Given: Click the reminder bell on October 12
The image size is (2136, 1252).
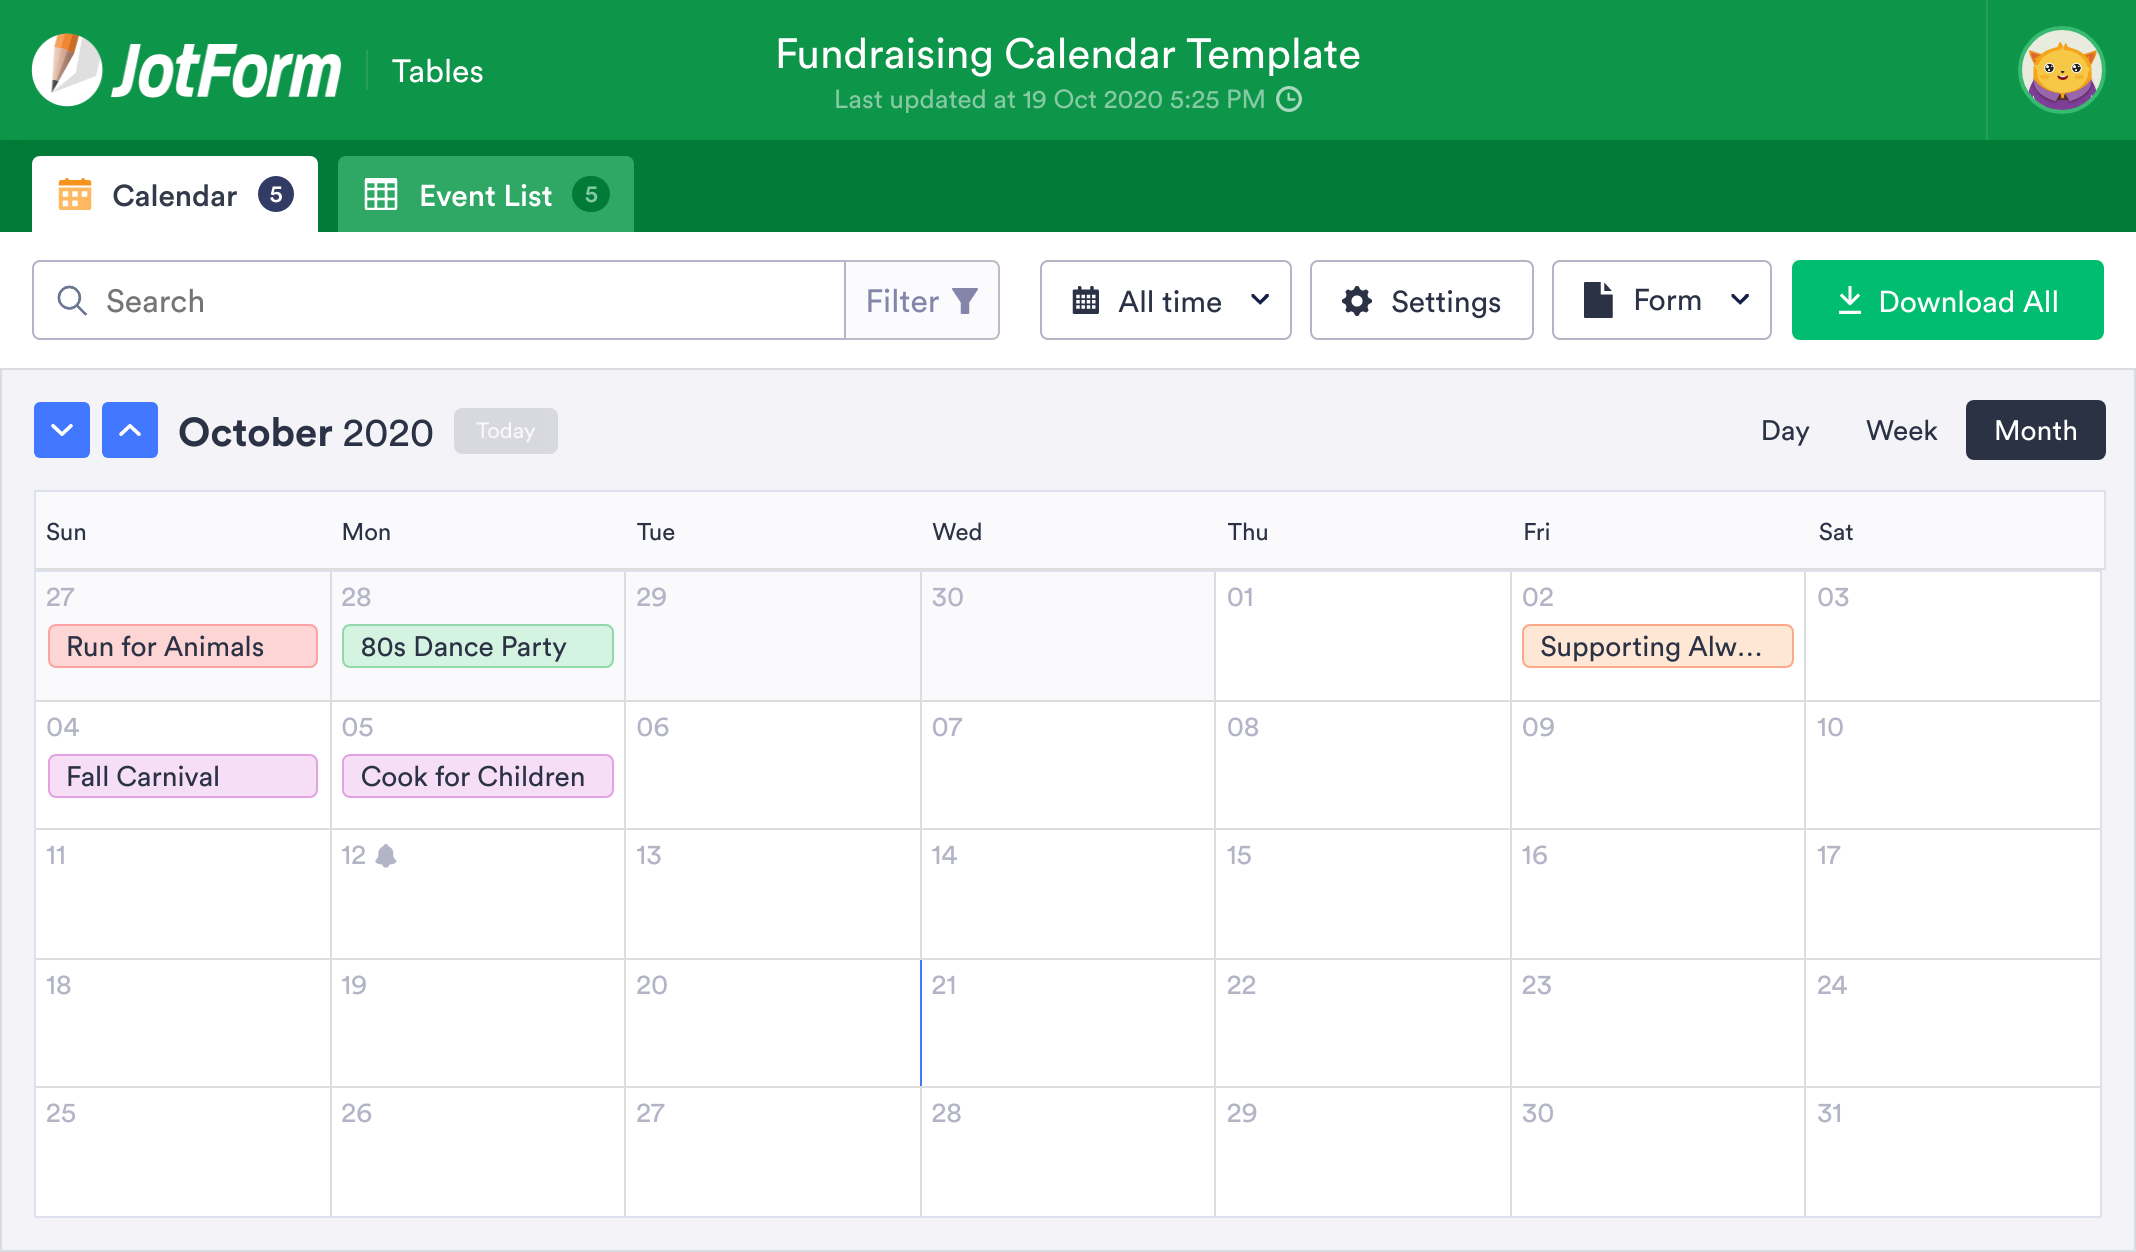Looking at the screenshot, I should [386, 856].
